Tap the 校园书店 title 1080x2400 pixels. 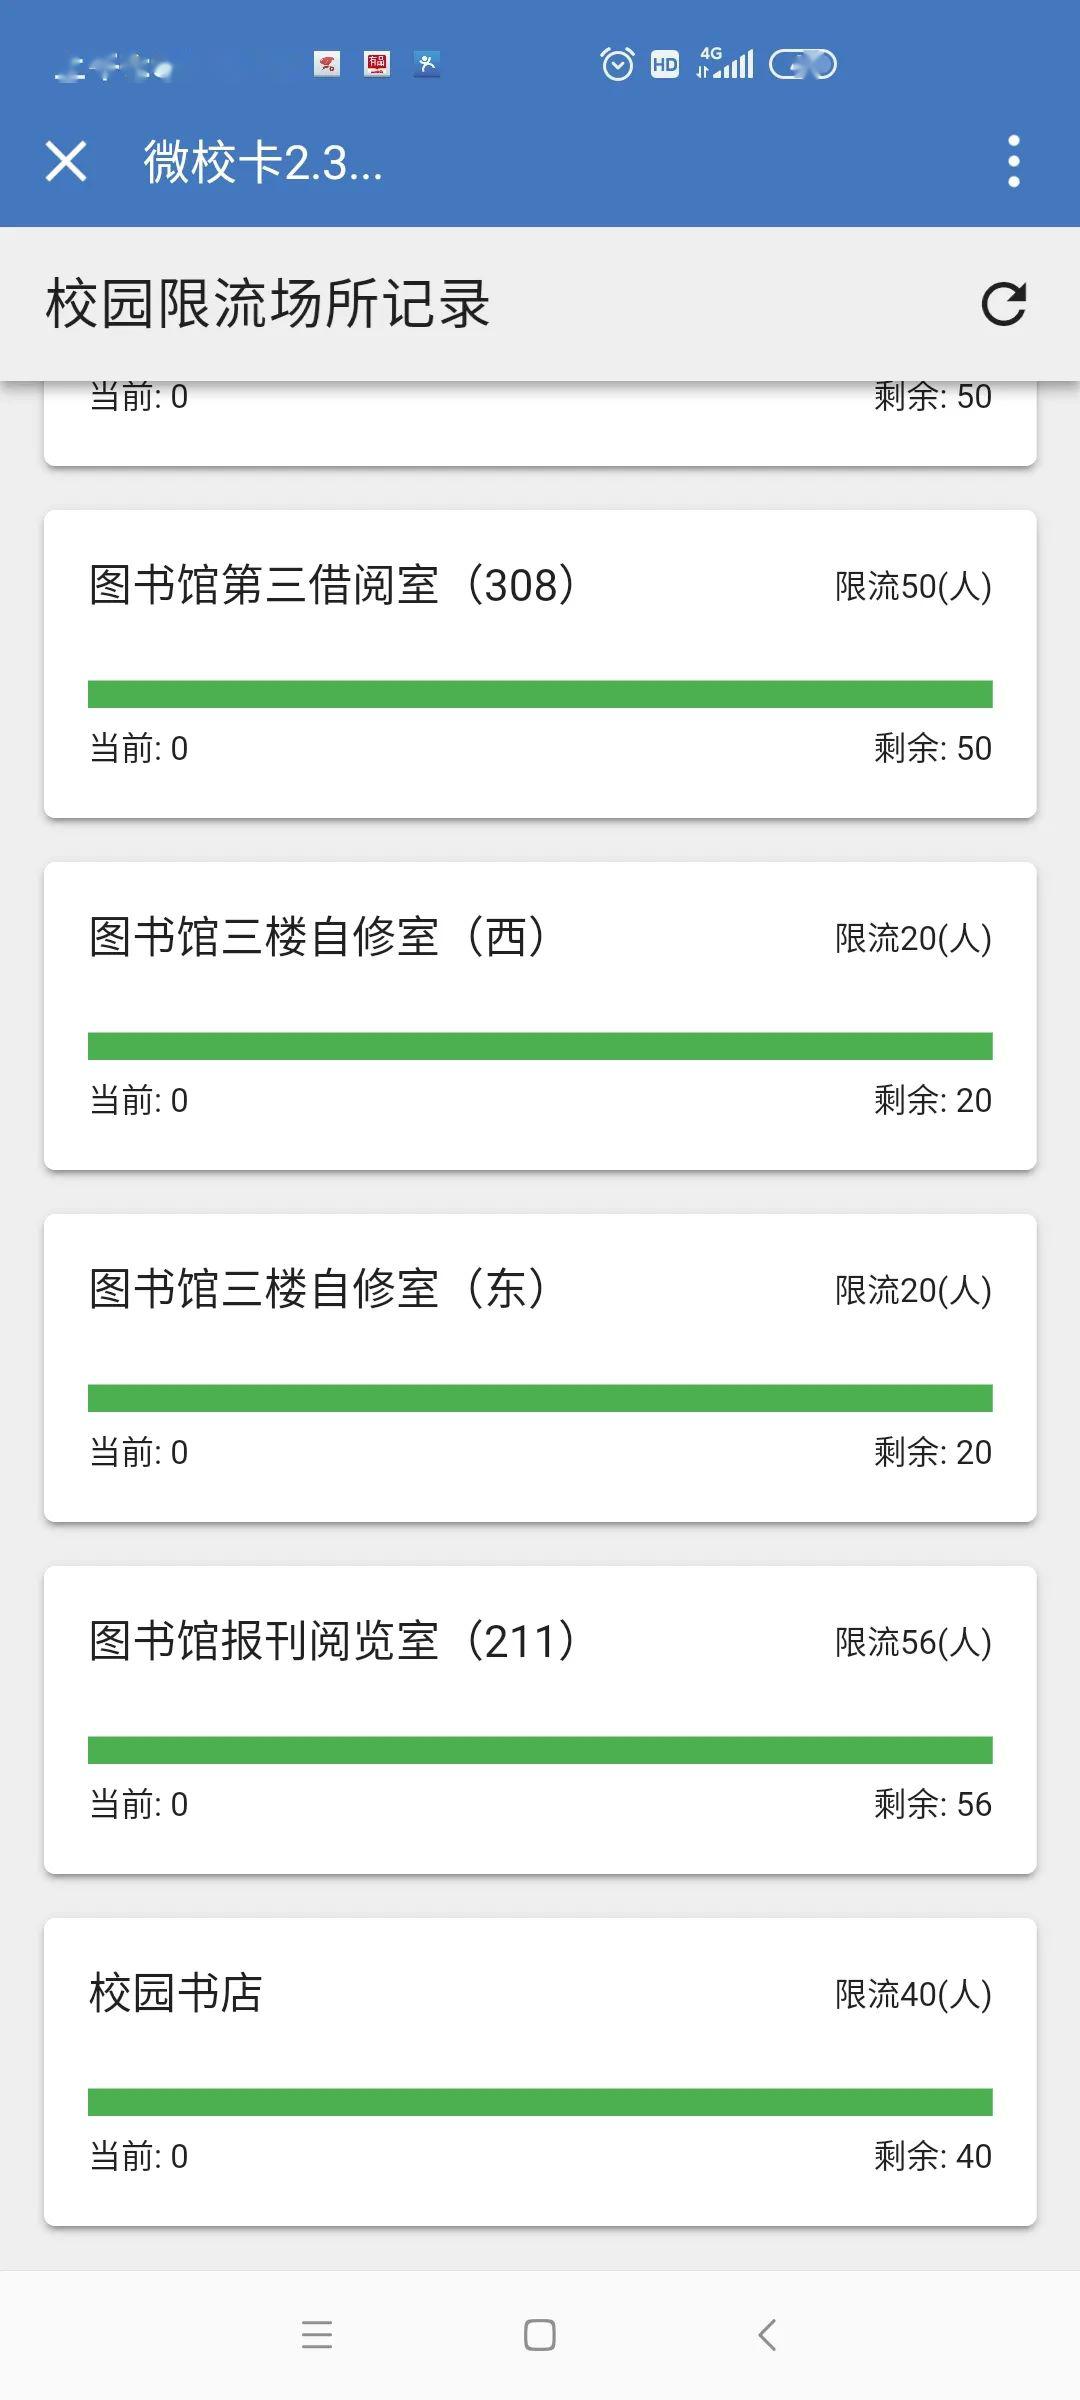pyautogui.click(x=176, y=1994)
